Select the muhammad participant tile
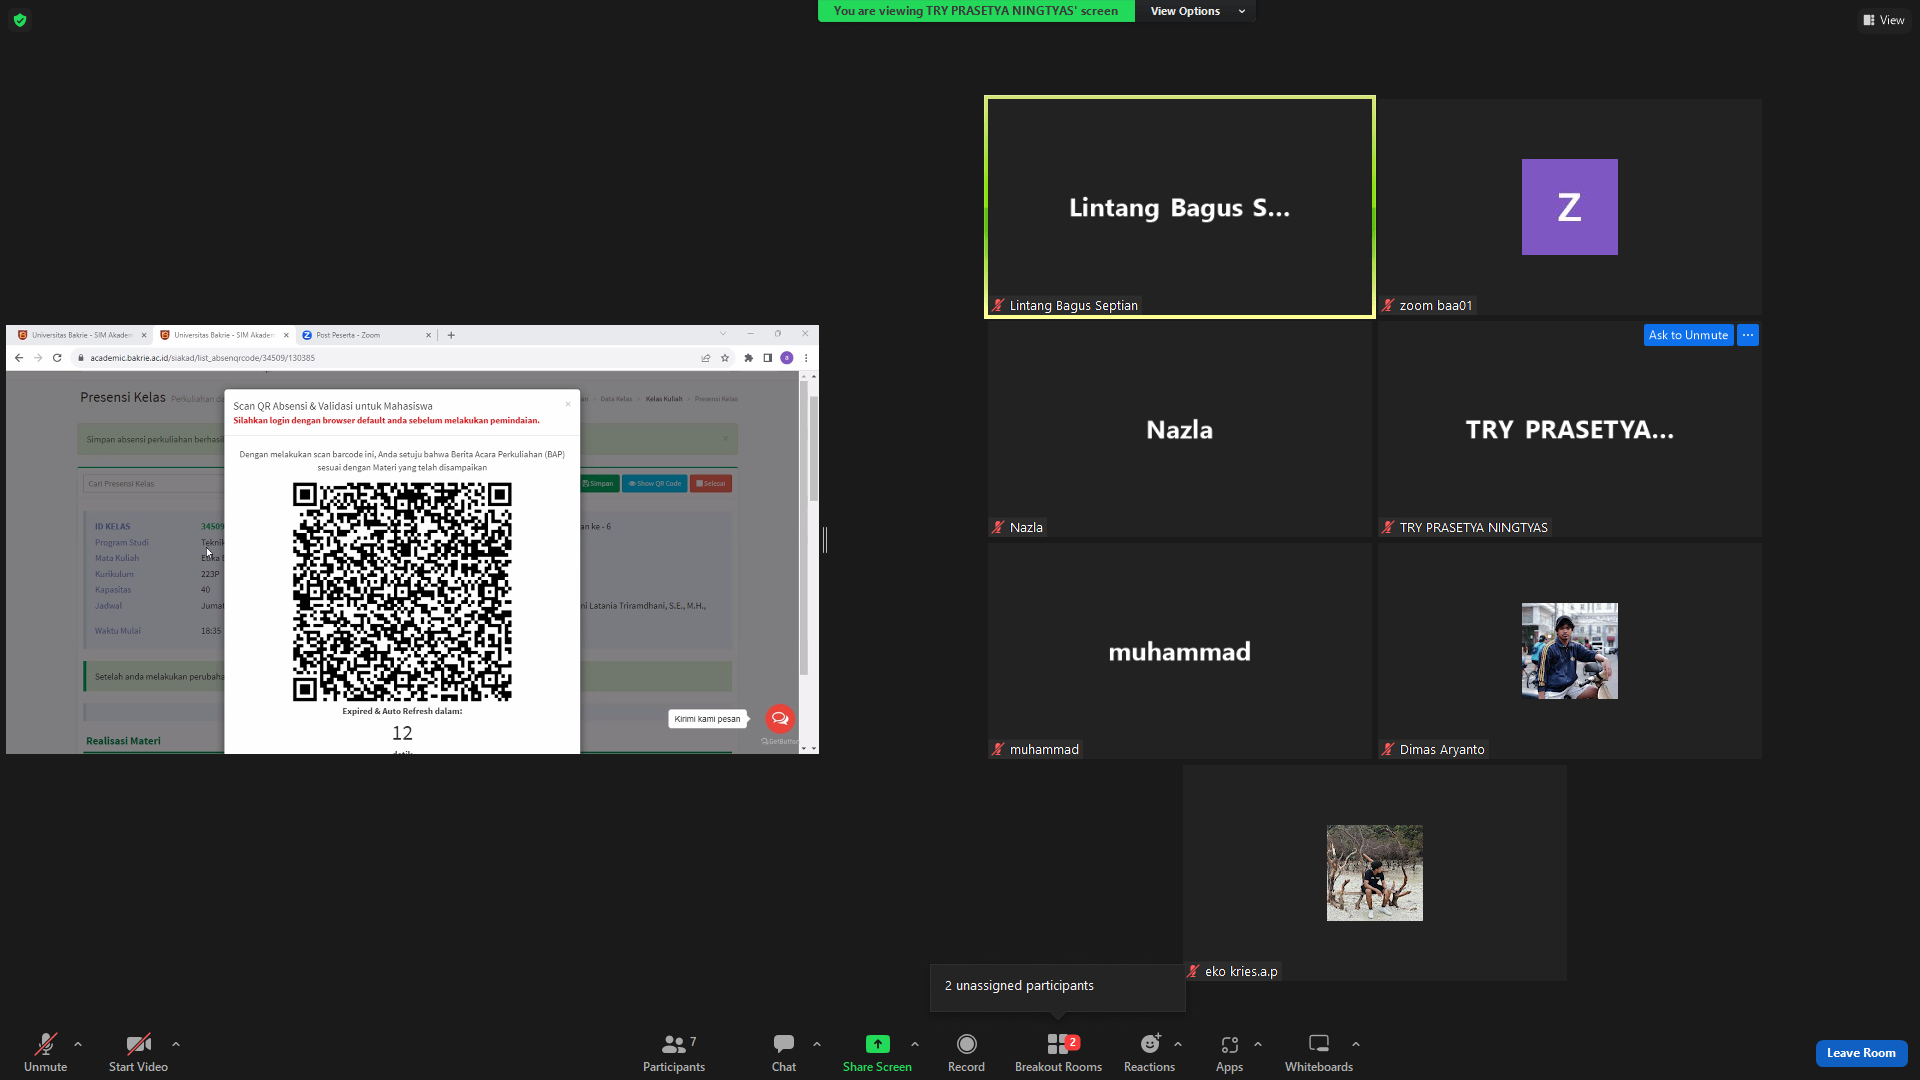The width and height of the screenshot is (1920, 1080). click(1180, 651)
